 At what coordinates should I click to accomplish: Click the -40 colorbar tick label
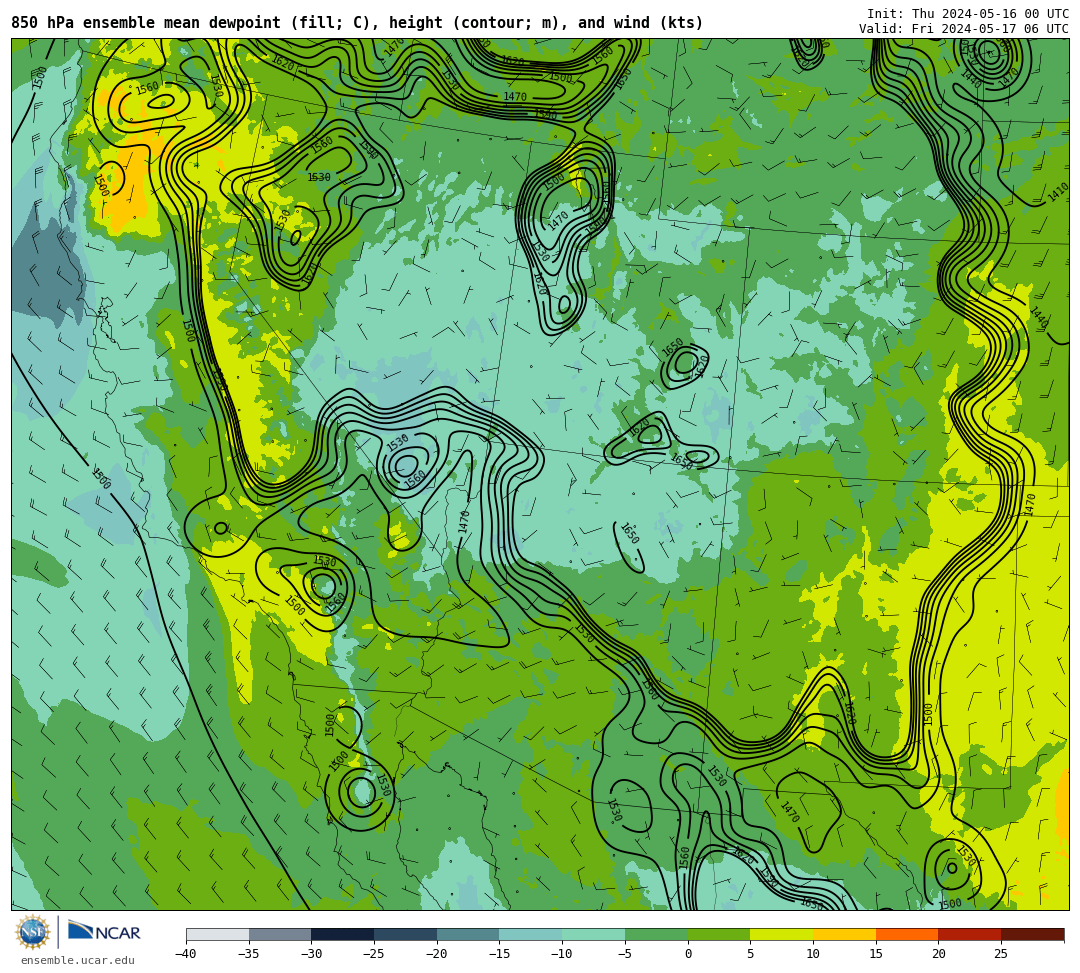[x=186, y=954]
